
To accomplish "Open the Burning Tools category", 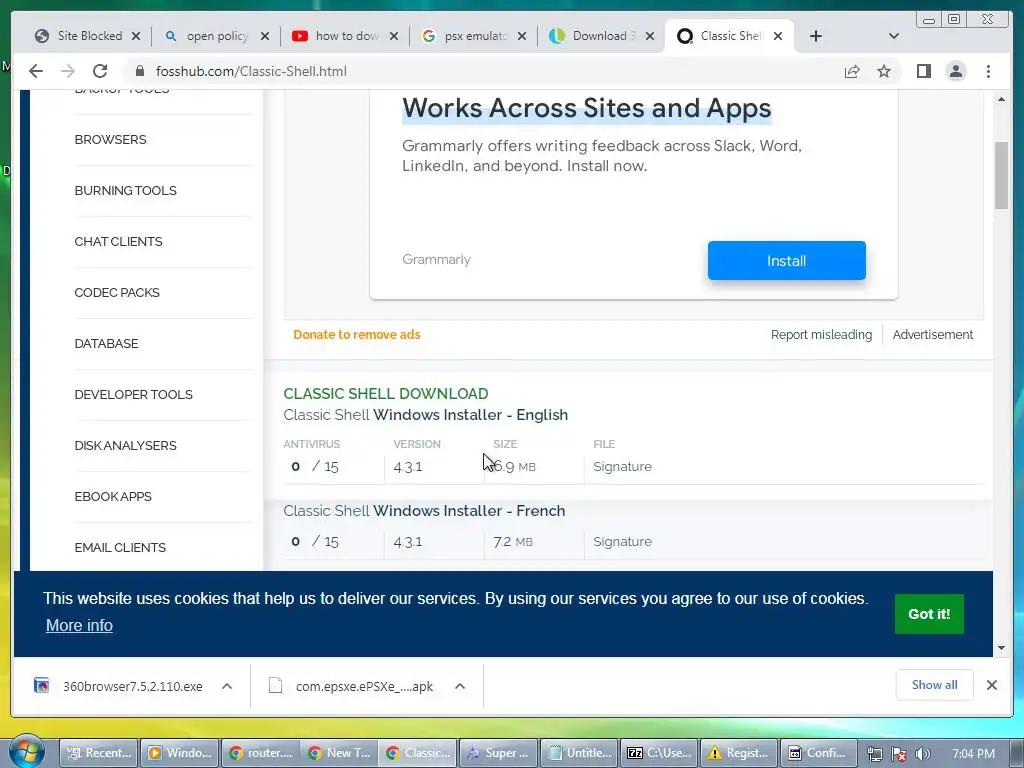I will pos(125,191).
